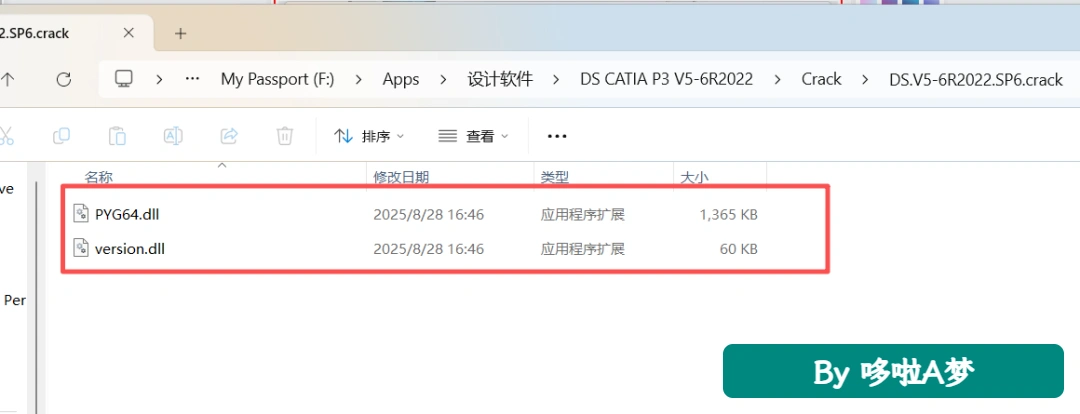Screen dimensions: 1080x414
Task: Click the Refresh icon in the address bar
Action: coord(63,79)
